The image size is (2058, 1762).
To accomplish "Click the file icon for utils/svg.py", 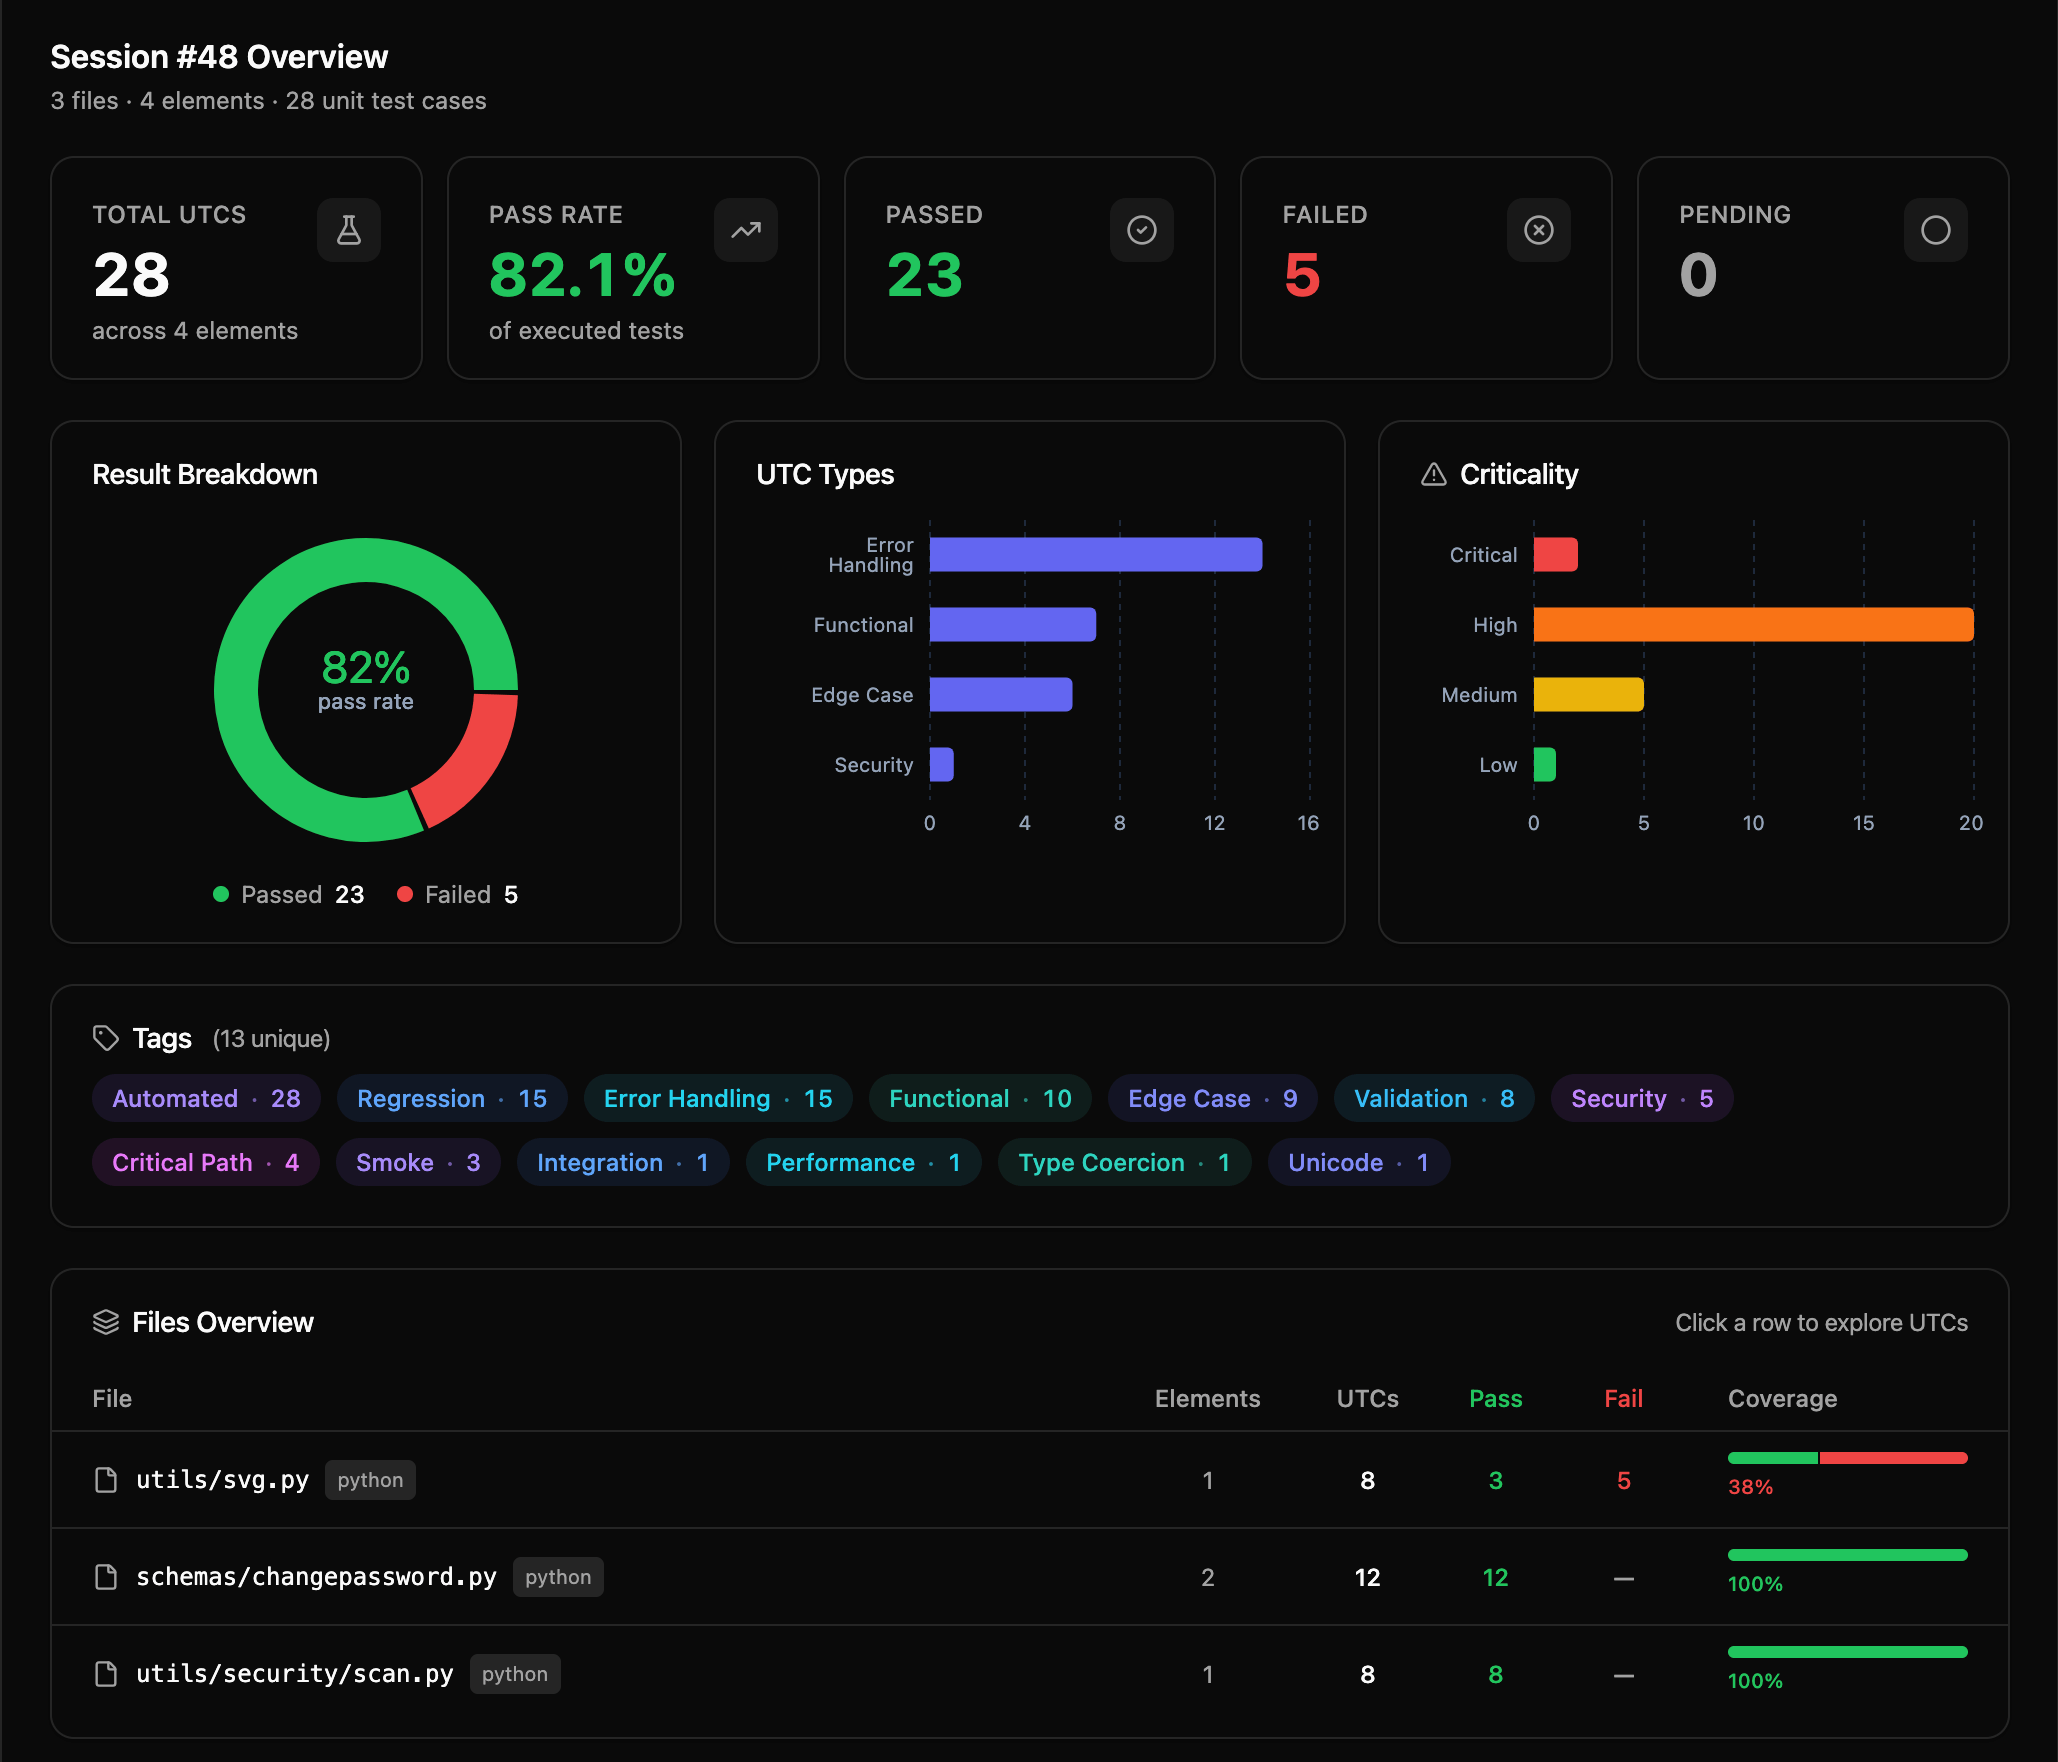I will pyautogui.click(x=105, y=1480).
